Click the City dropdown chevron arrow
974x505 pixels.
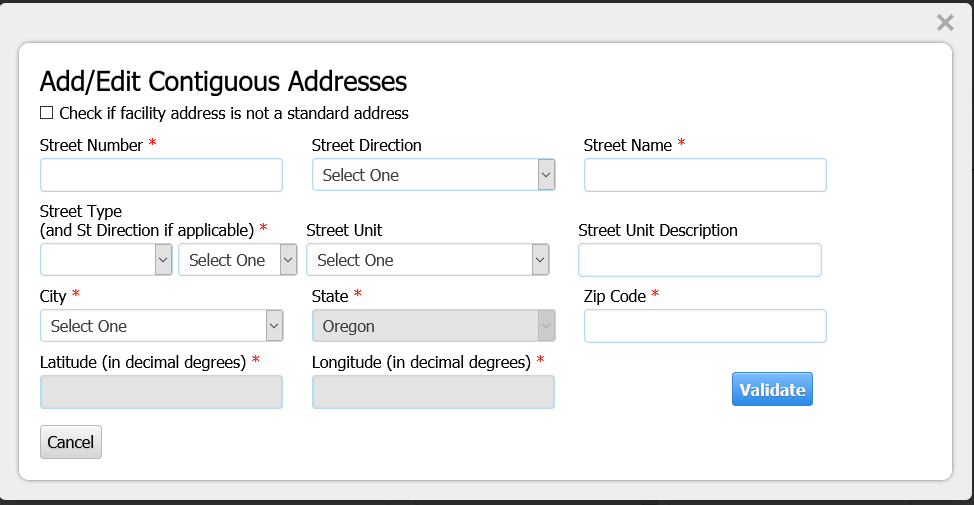click(275, 325)
